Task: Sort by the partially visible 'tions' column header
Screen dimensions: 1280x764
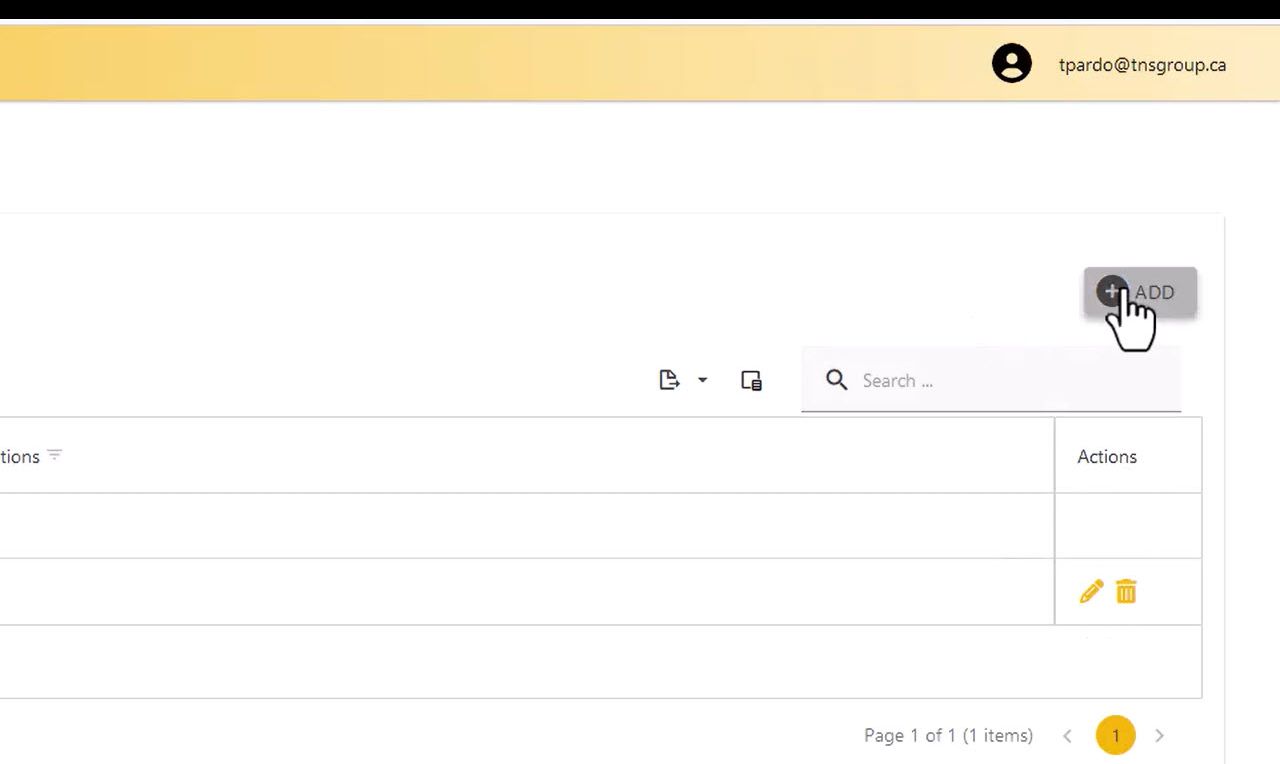Action: coord(20,456)
